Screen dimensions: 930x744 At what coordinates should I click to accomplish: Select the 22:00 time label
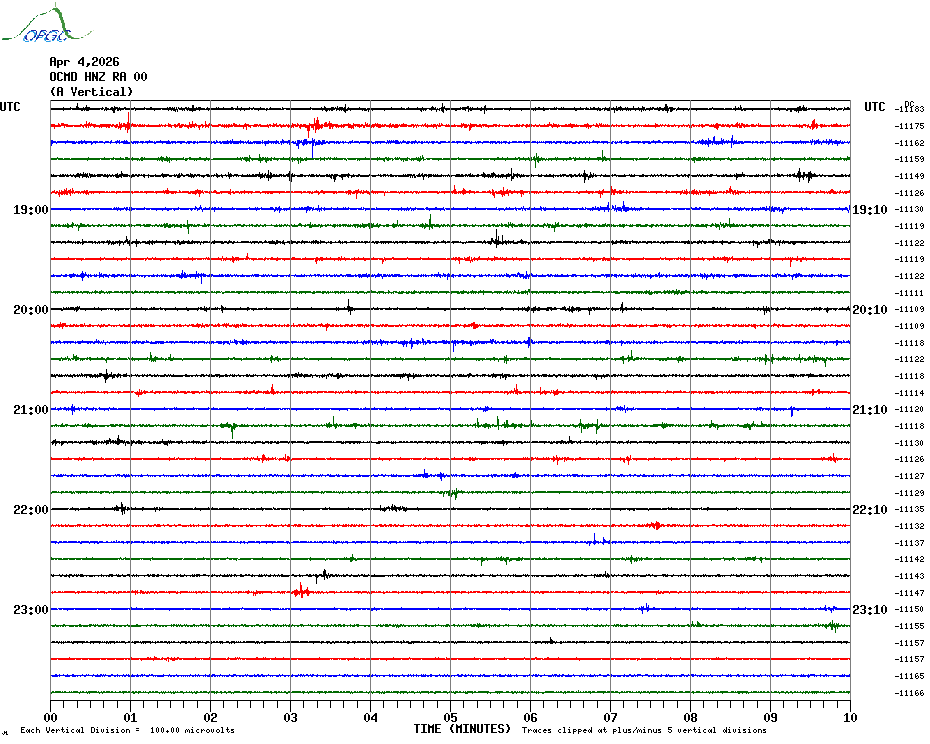(31, 510)
